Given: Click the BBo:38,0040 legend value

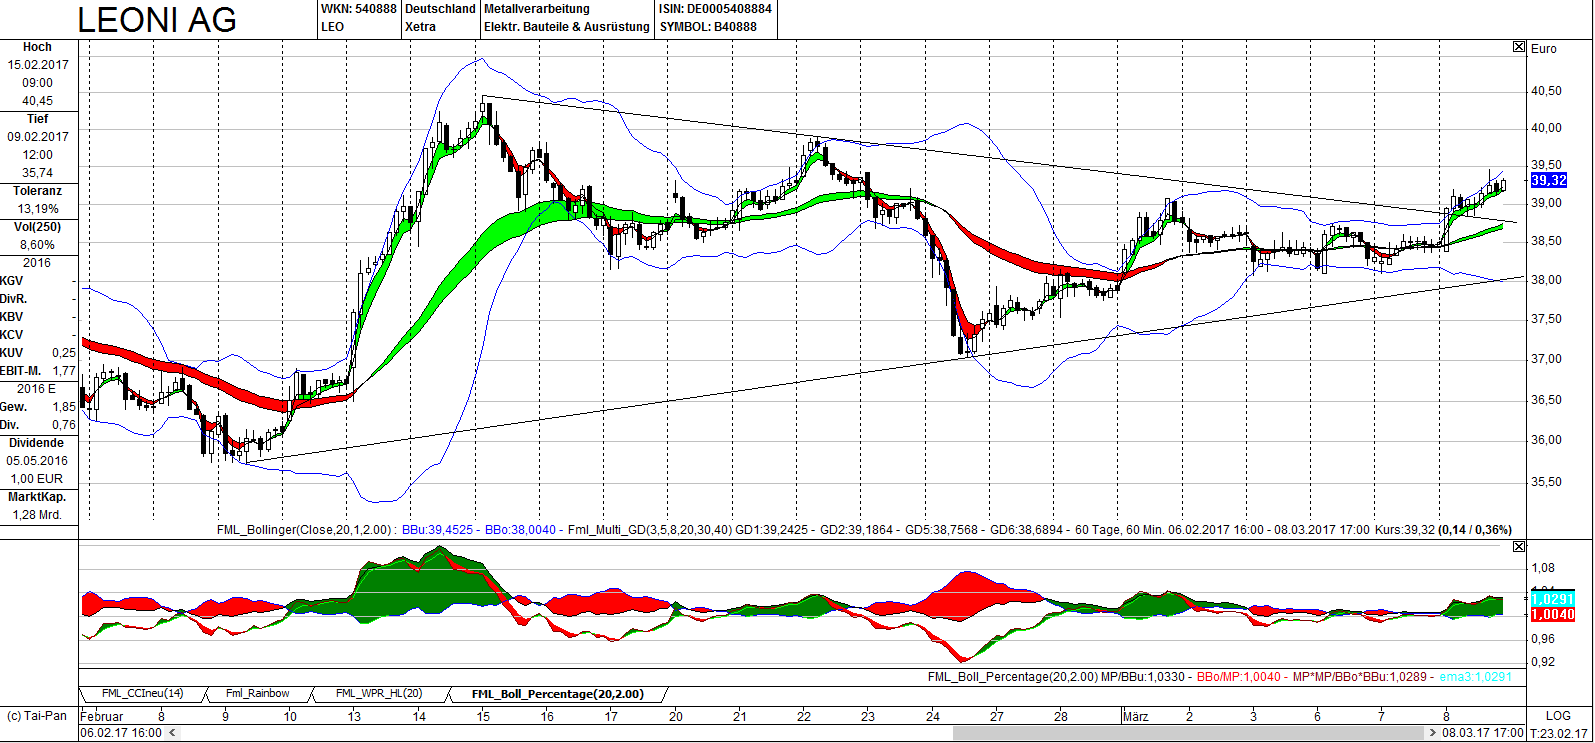Looking at the screenshot, I should tap(520, 530).
